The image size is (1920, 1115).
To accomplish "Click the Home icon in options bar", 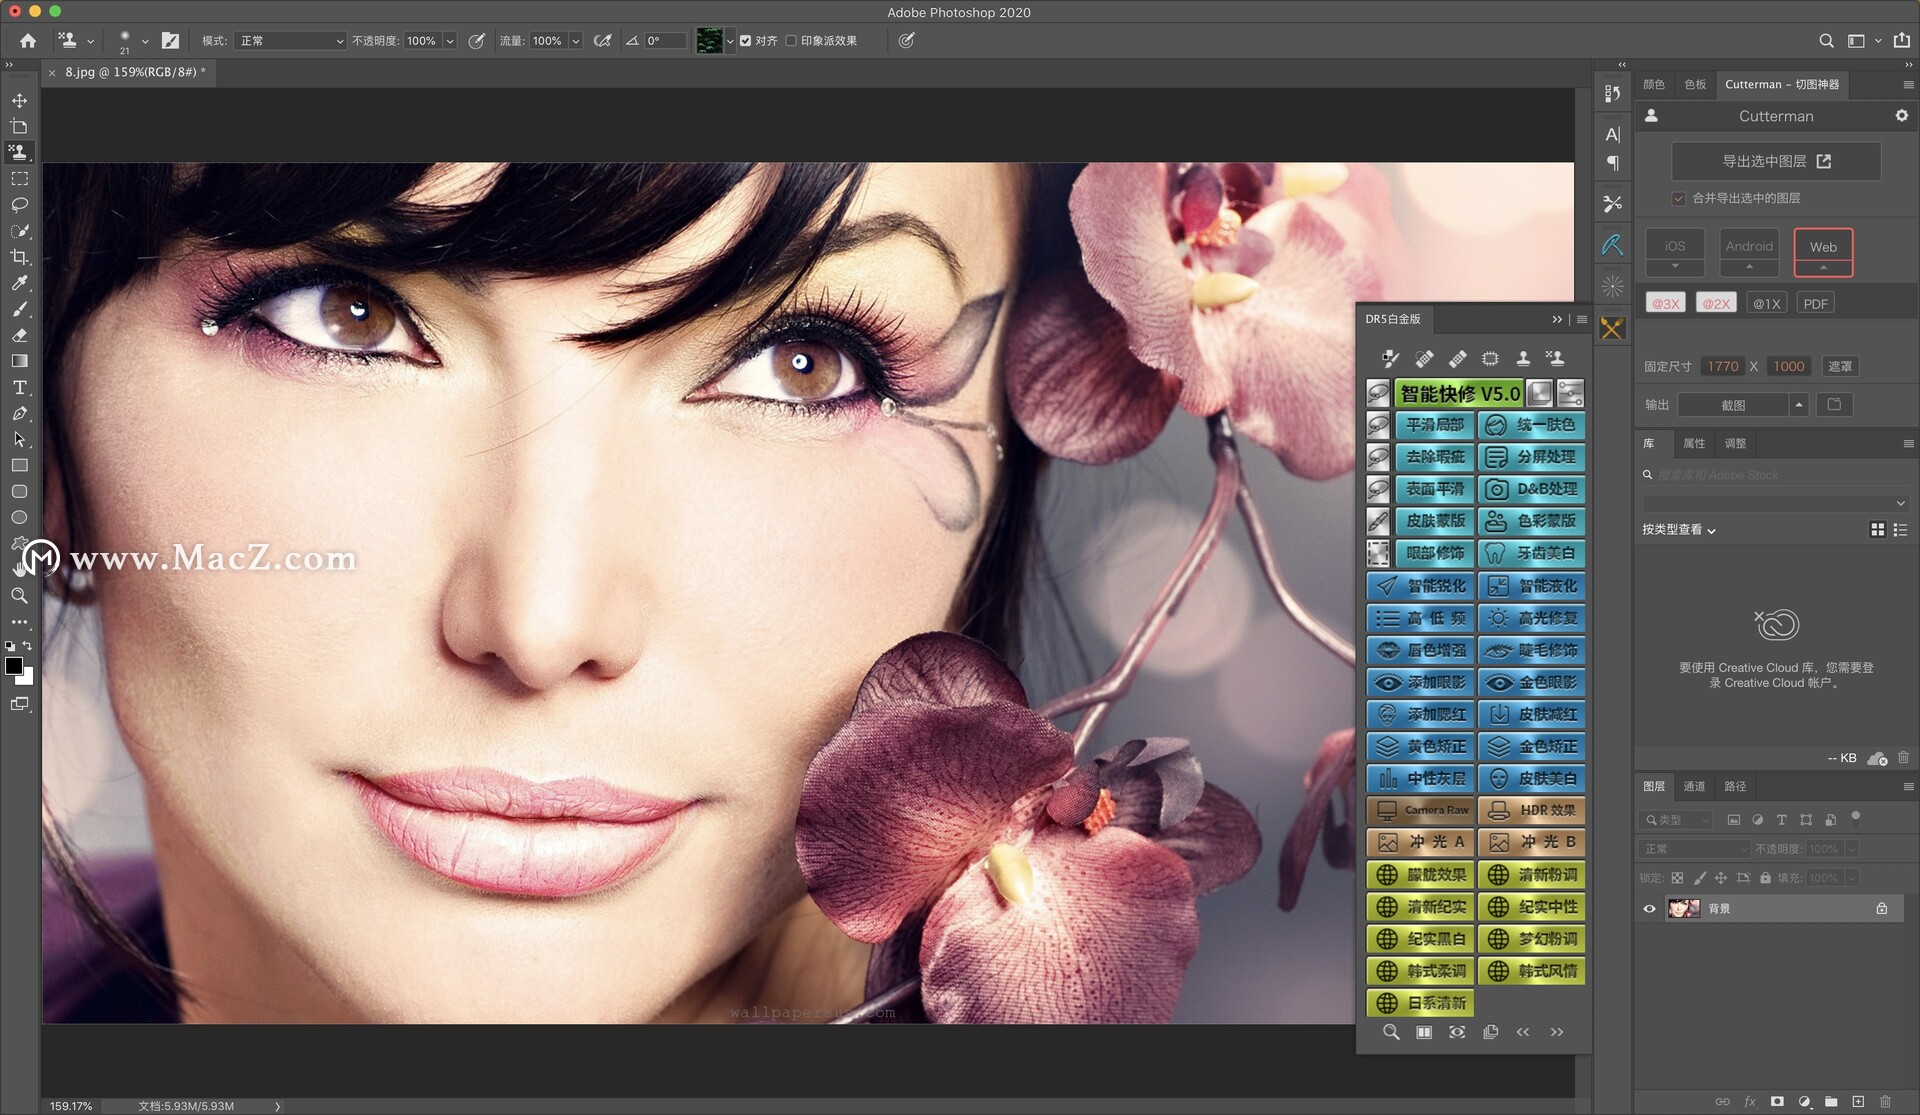I will pos(28,41).
